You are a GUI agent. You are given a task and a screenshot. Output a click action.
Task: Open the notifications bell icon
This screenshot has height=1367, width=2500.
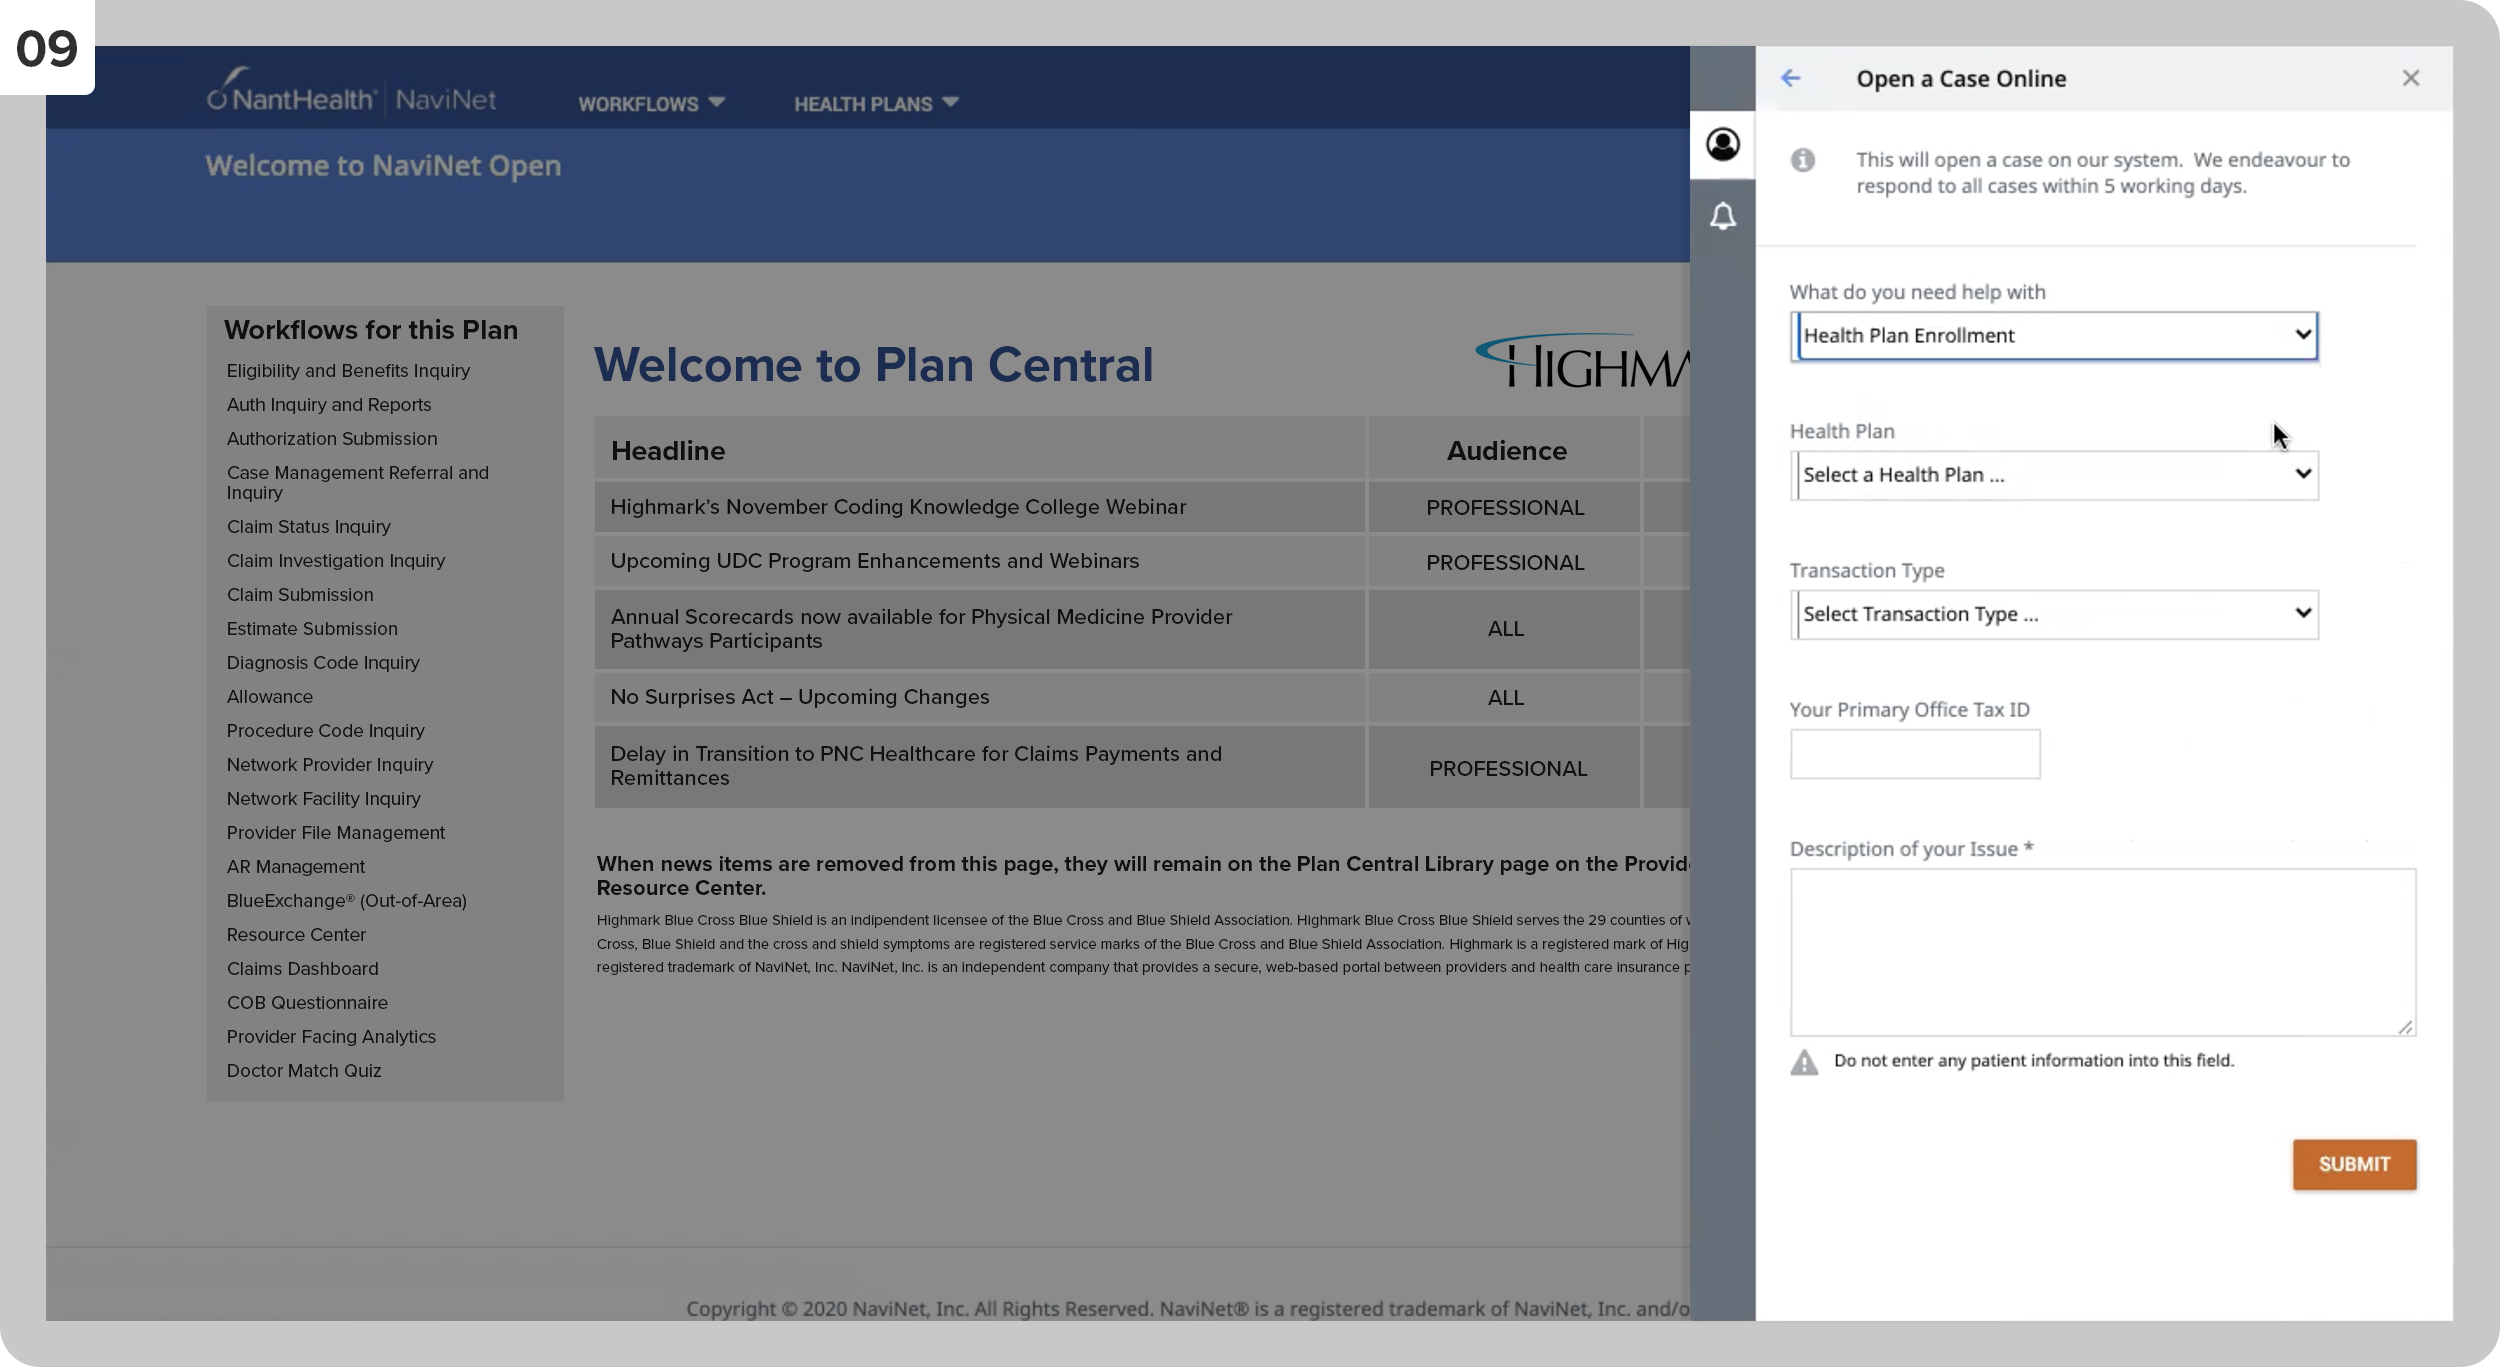1722,216
